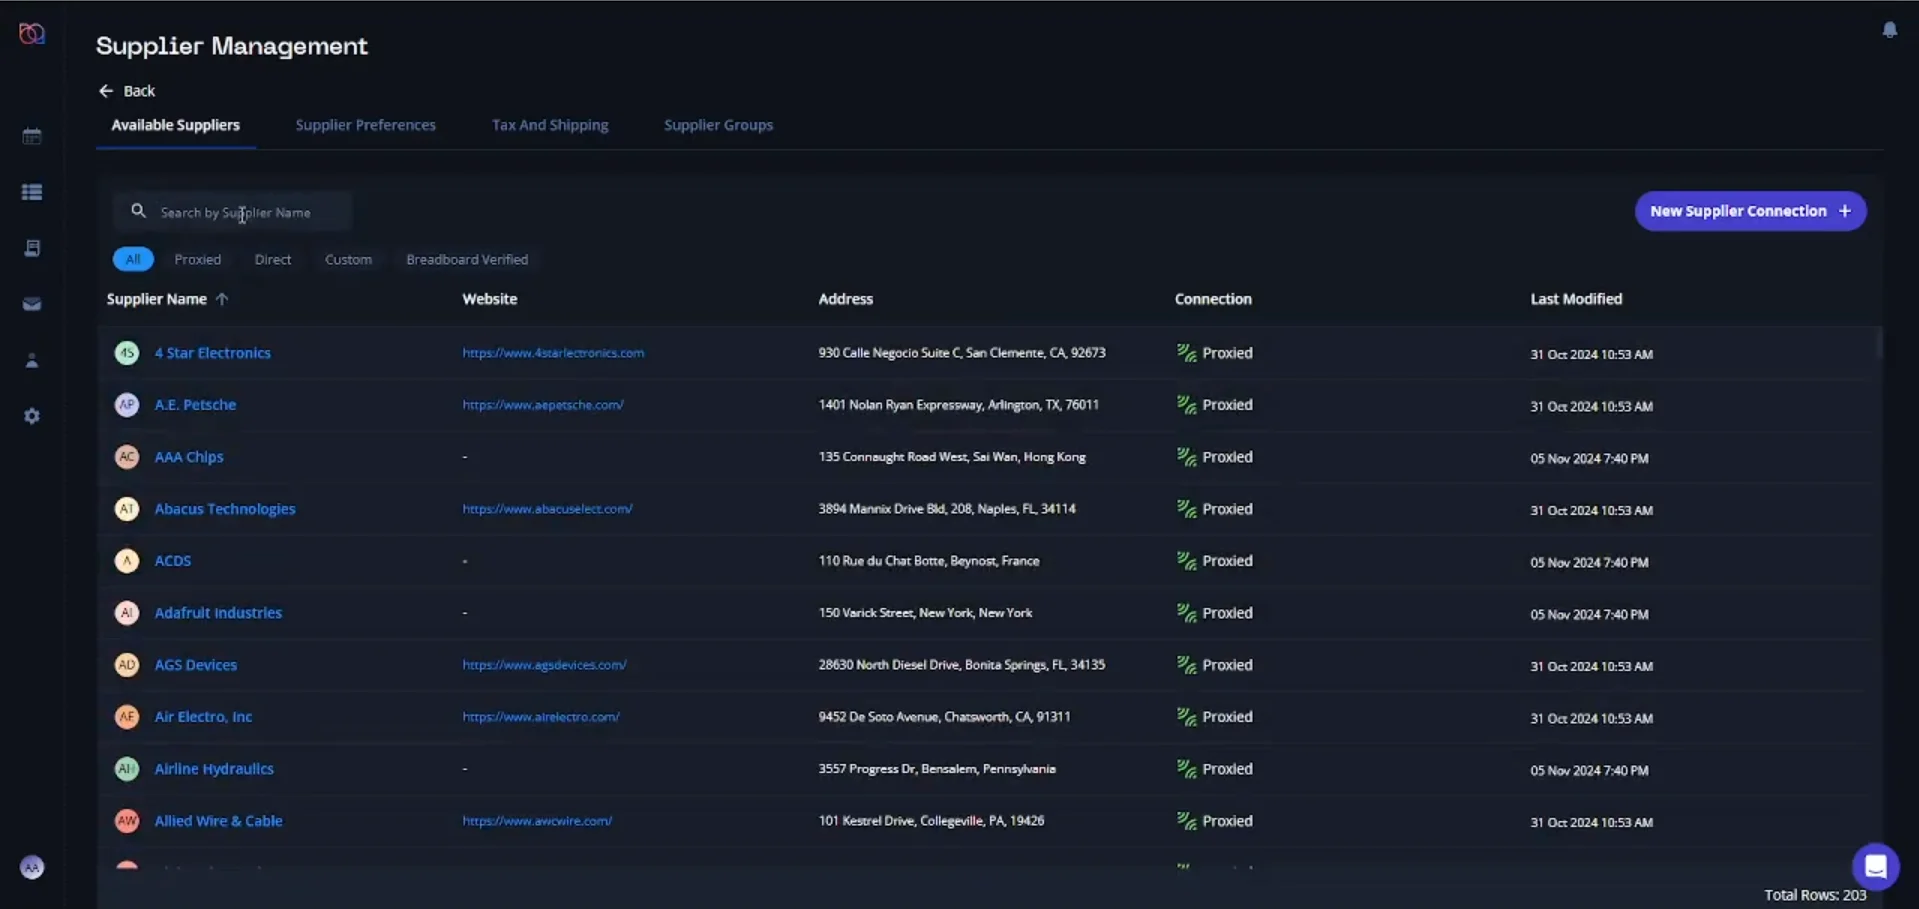Click the AE avatar for Air Electro, Inc

click(x=127, y=717)
